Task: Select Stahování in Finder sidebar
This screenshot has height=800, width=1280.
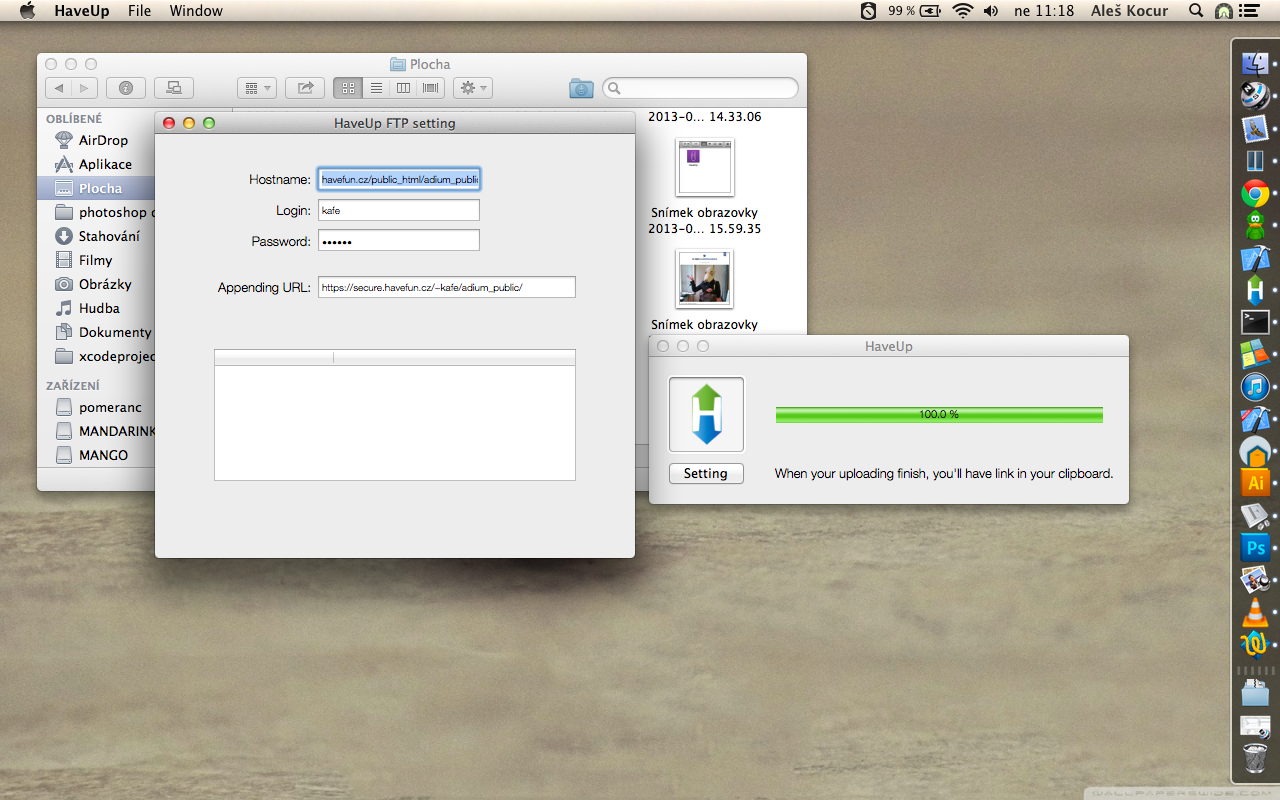Action: pyautogui.click(x=95, y=236)
